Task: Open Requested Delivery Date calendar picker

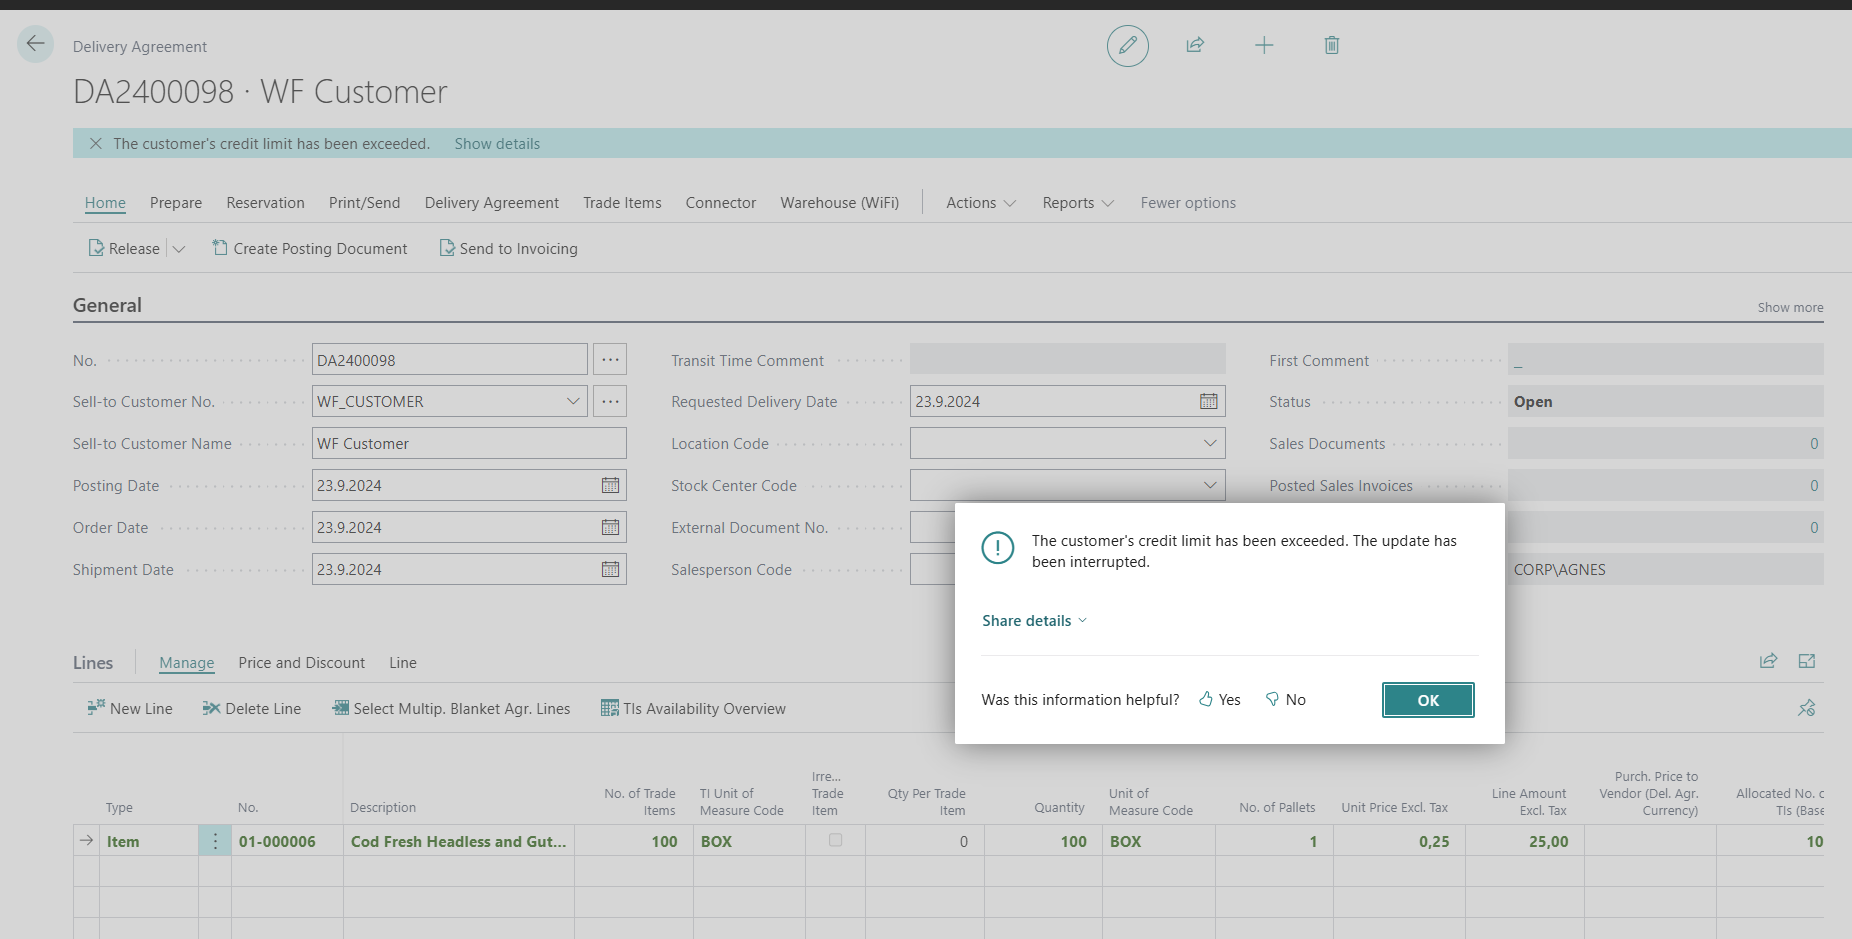Action: tap(1208, 402)
